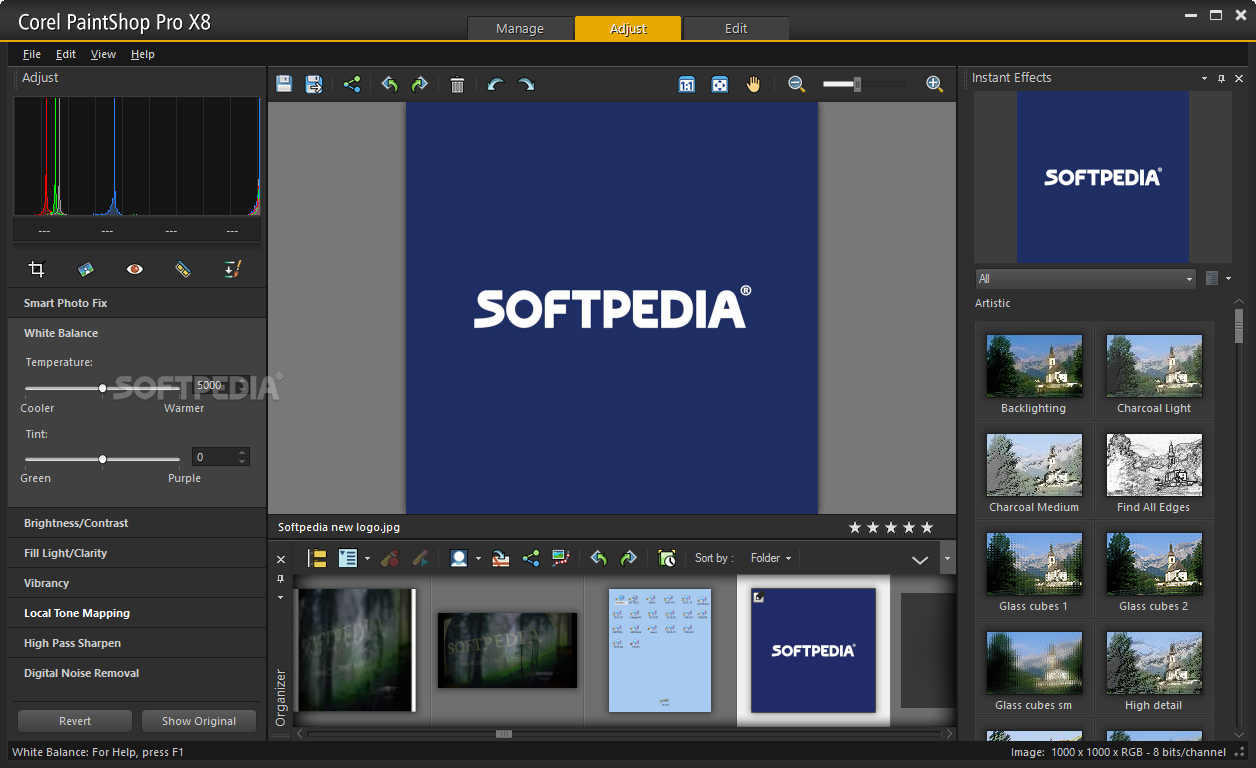The width and height of the screenshot is (1256, 768).
Task: Select the Red Eye removal tool
Action: (135, 268)
